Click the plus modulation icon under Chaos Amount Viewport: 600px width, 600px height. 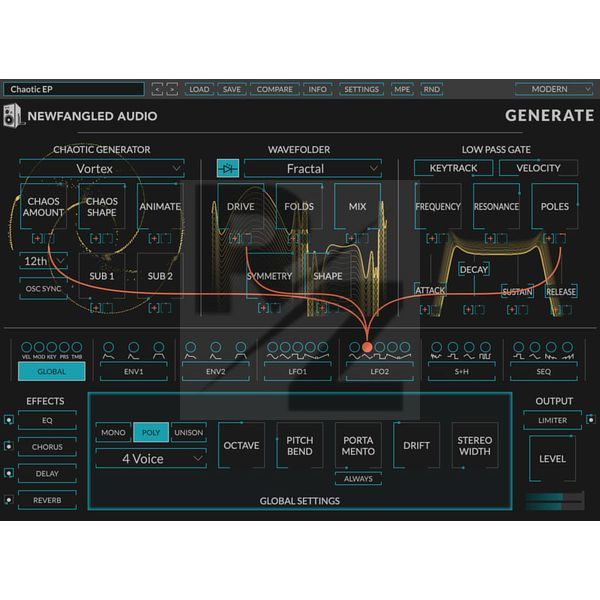37,238
